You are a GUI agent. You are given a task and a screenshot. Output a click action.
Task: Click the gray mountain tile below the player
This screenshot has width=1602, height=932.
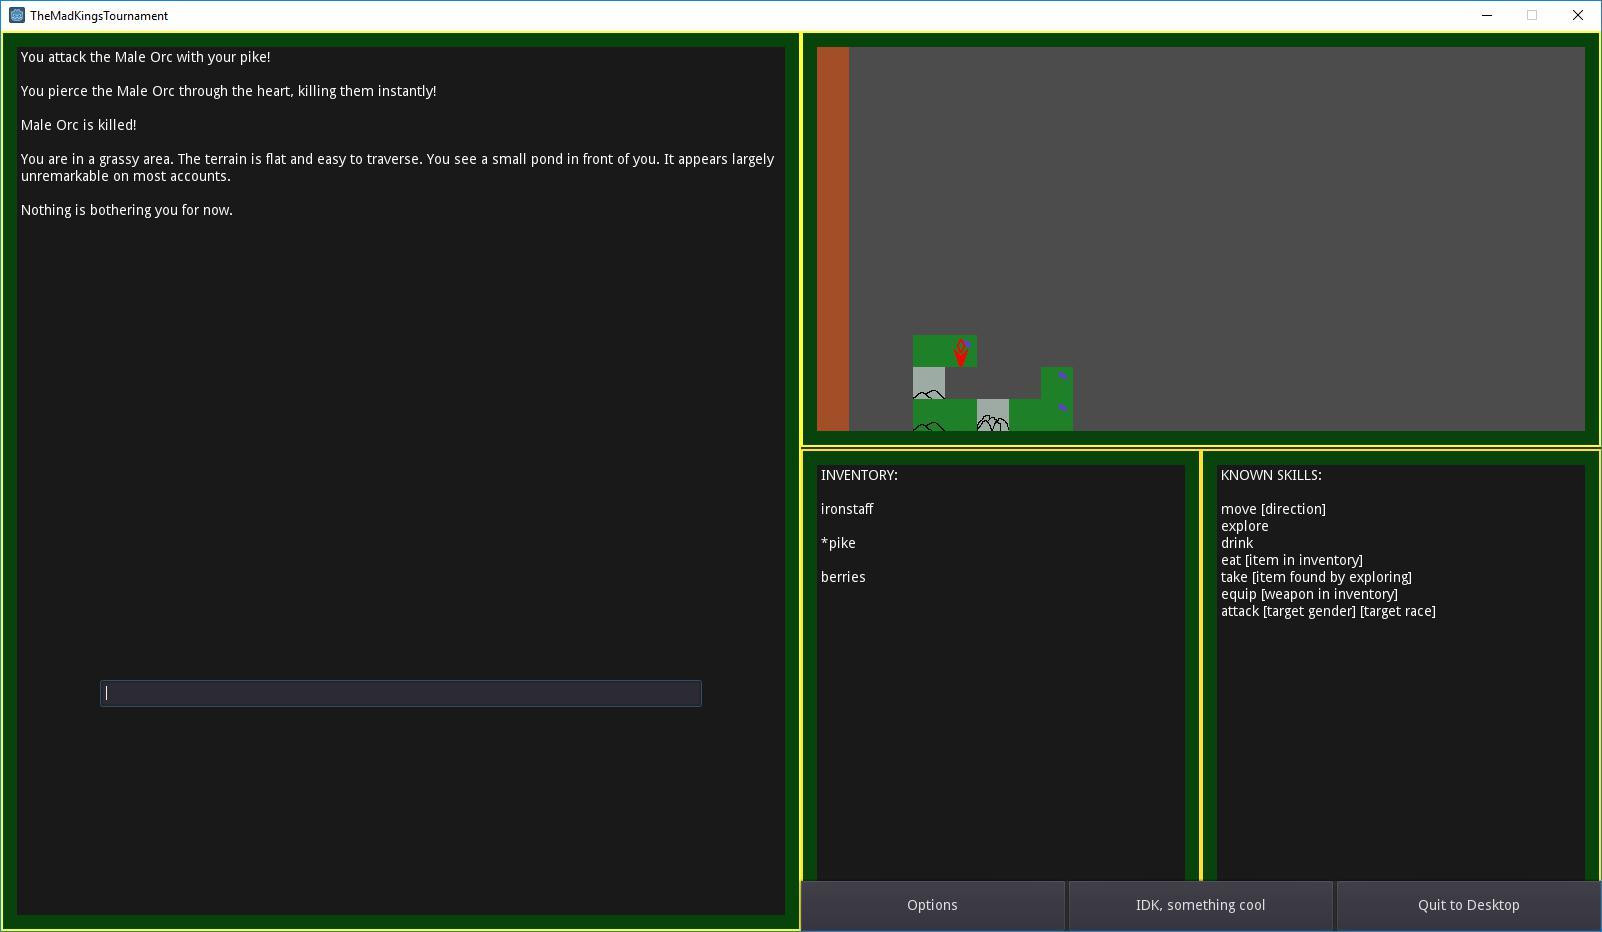[x=929, y=383]
